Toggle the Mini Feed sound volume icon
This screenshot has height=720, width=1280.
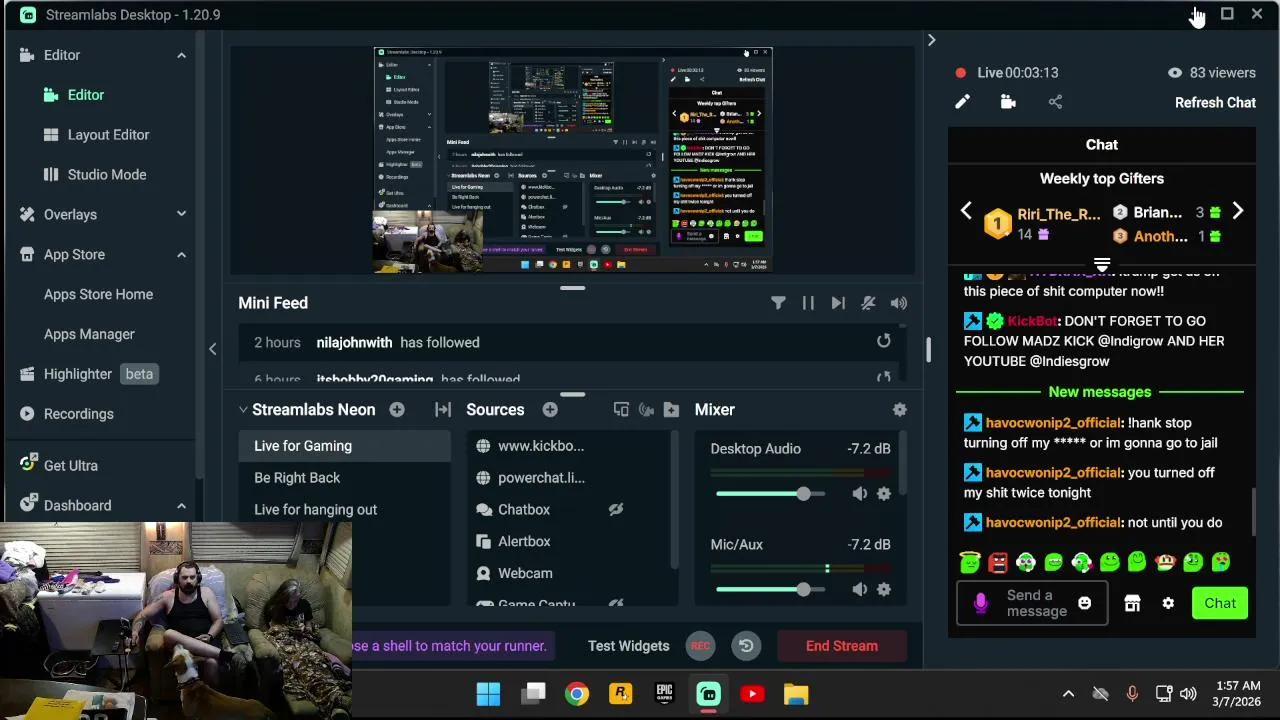click(899, 303)
